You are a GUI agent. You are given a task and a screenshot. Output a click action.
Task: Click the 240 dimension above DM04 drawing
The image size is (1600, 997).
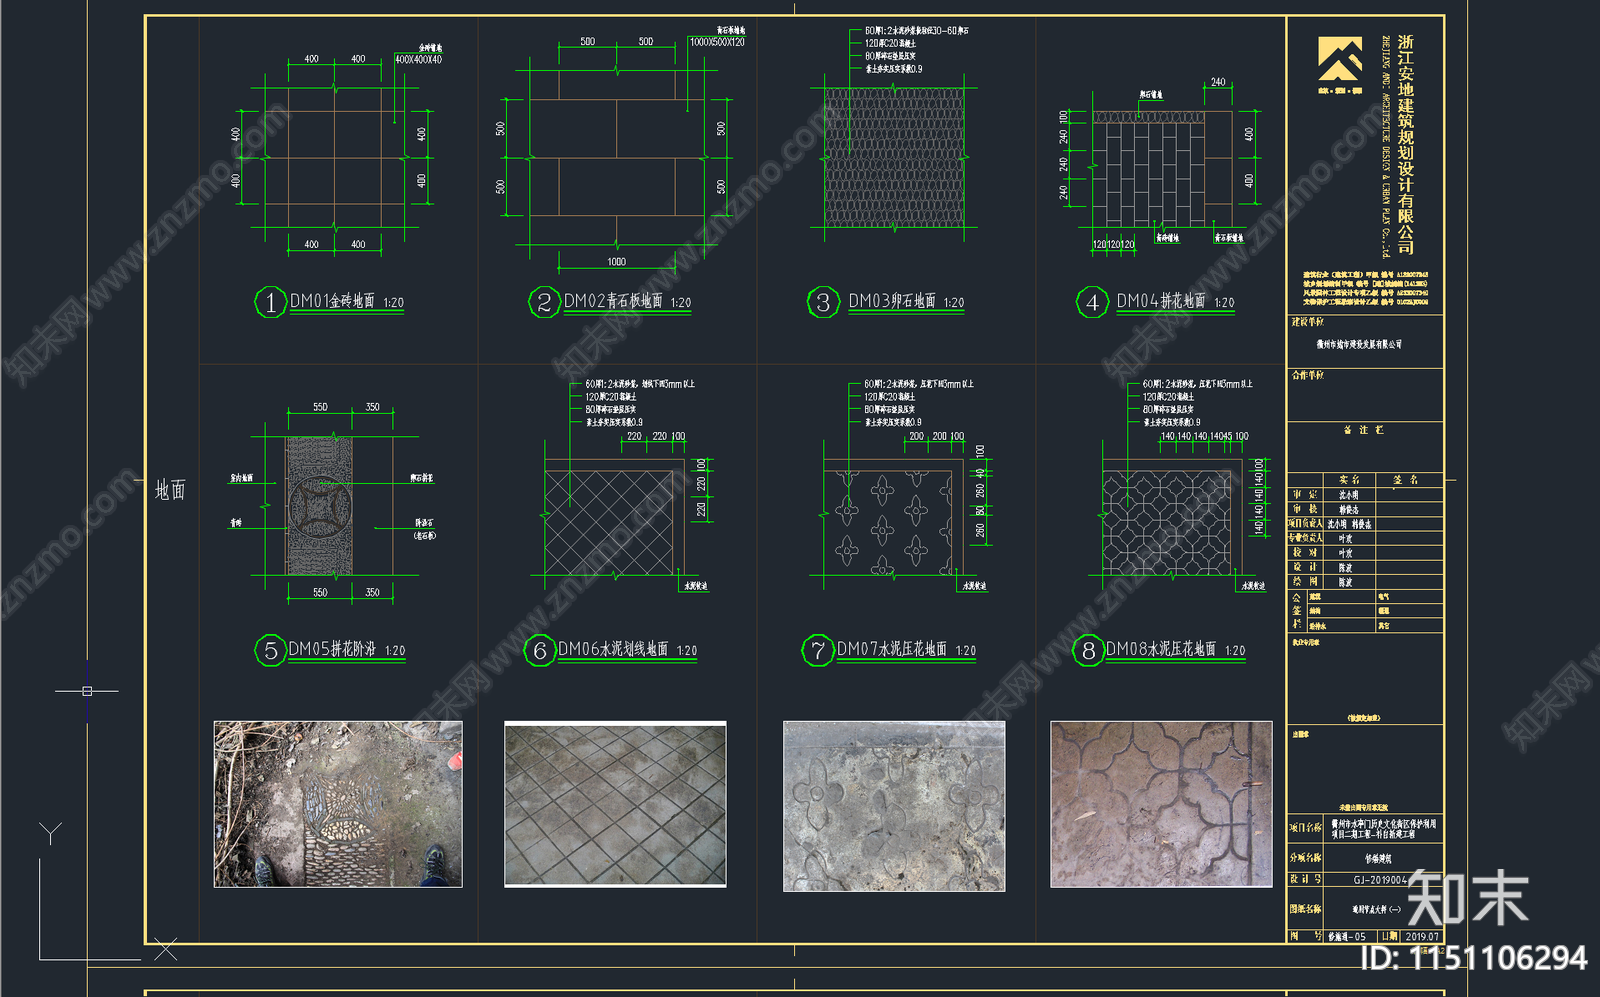1217,83
